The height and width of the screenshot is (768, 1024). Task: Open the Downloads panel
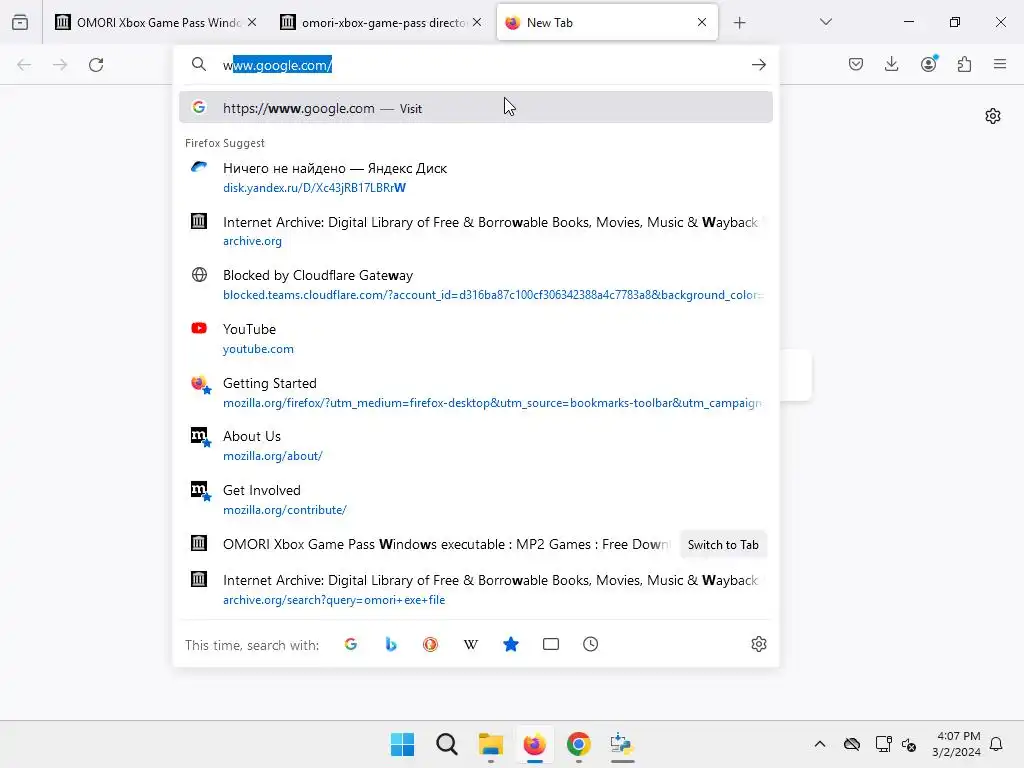[891, 64]
